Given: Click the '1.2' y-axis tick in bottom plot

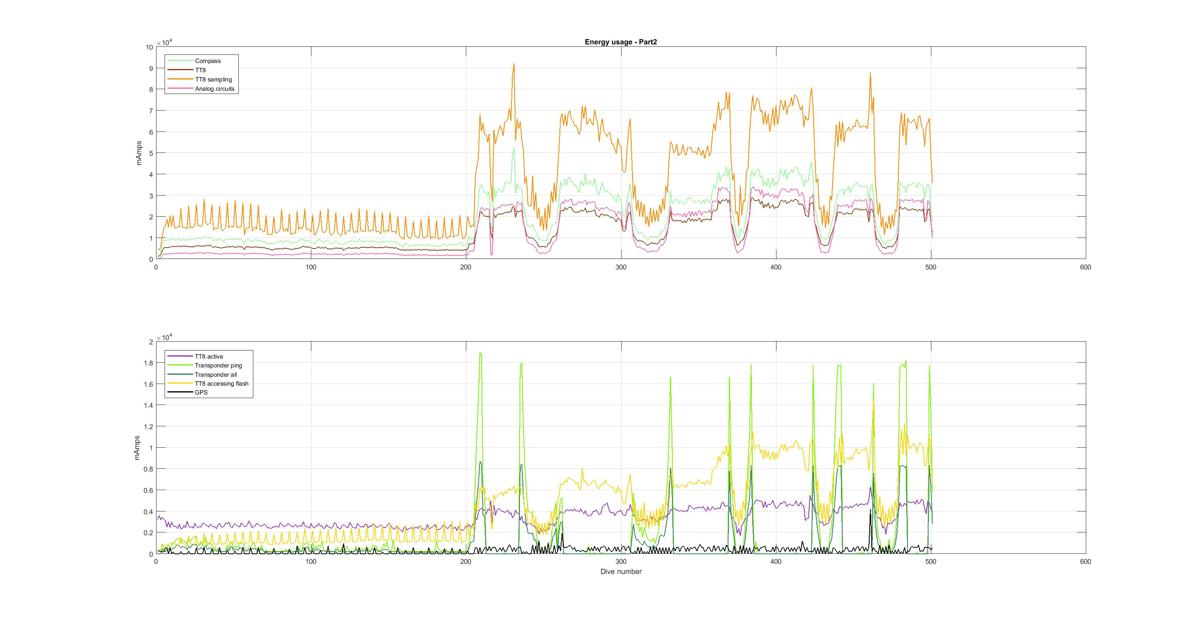Looking at the screenshot, I should (148, 427).
